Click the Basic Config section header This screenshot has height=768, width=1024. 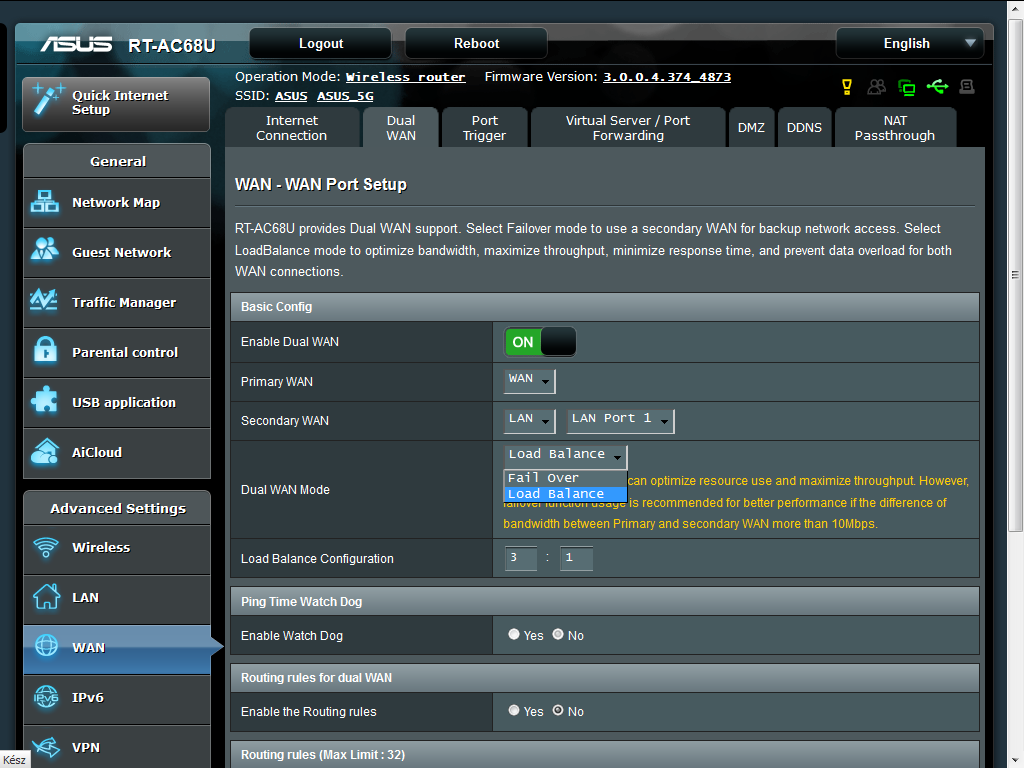pos(605,306)
